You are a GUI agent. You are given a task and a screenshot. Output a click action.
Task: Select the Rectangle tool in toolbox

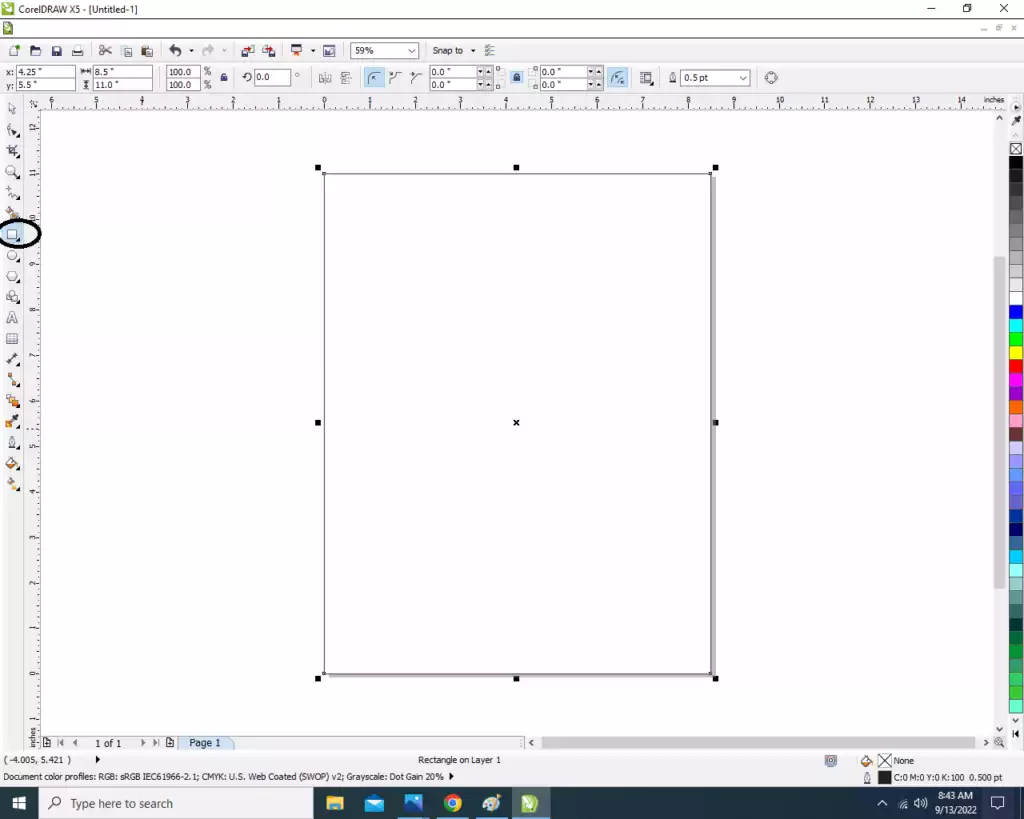click(x=12, y=234)
